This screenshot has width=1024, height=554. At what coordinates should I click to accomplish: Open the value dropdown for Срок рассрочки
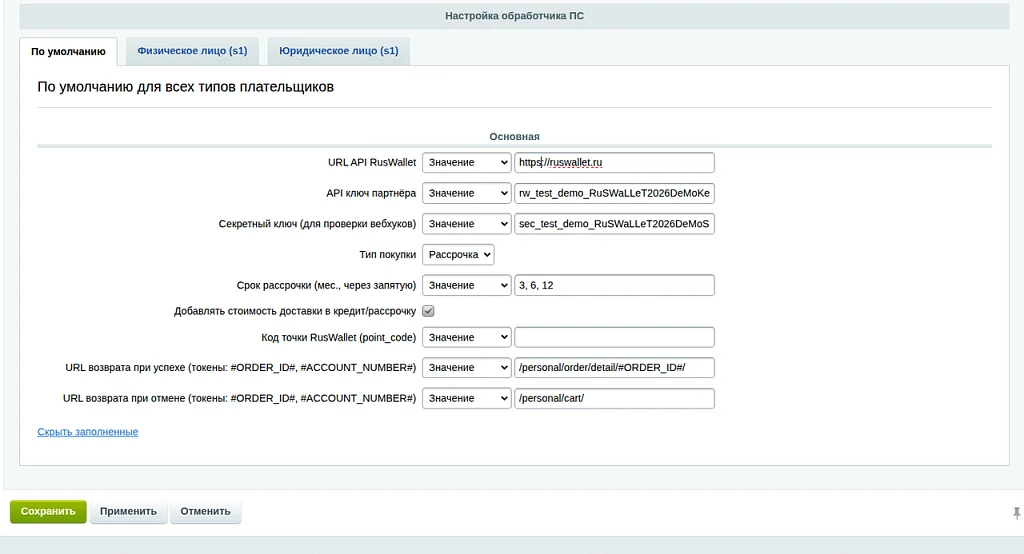[466, 285]
